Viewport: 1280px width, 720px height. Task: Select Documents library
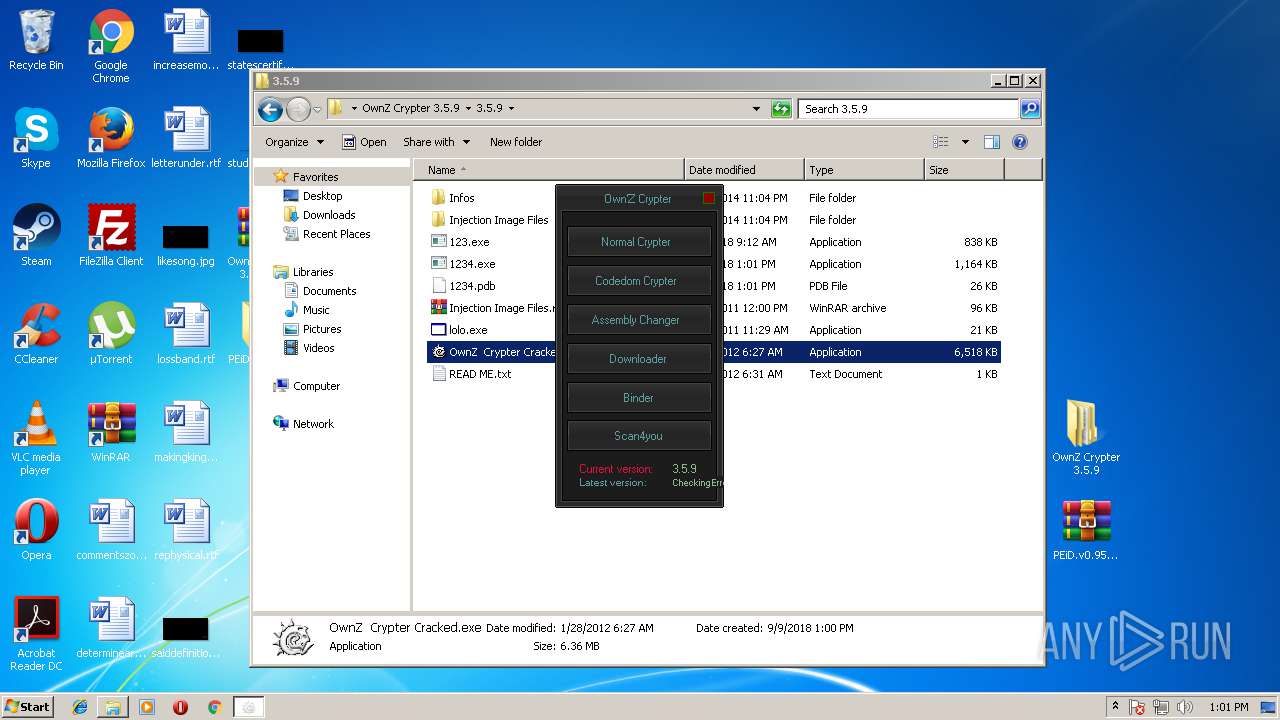point(329,291)
